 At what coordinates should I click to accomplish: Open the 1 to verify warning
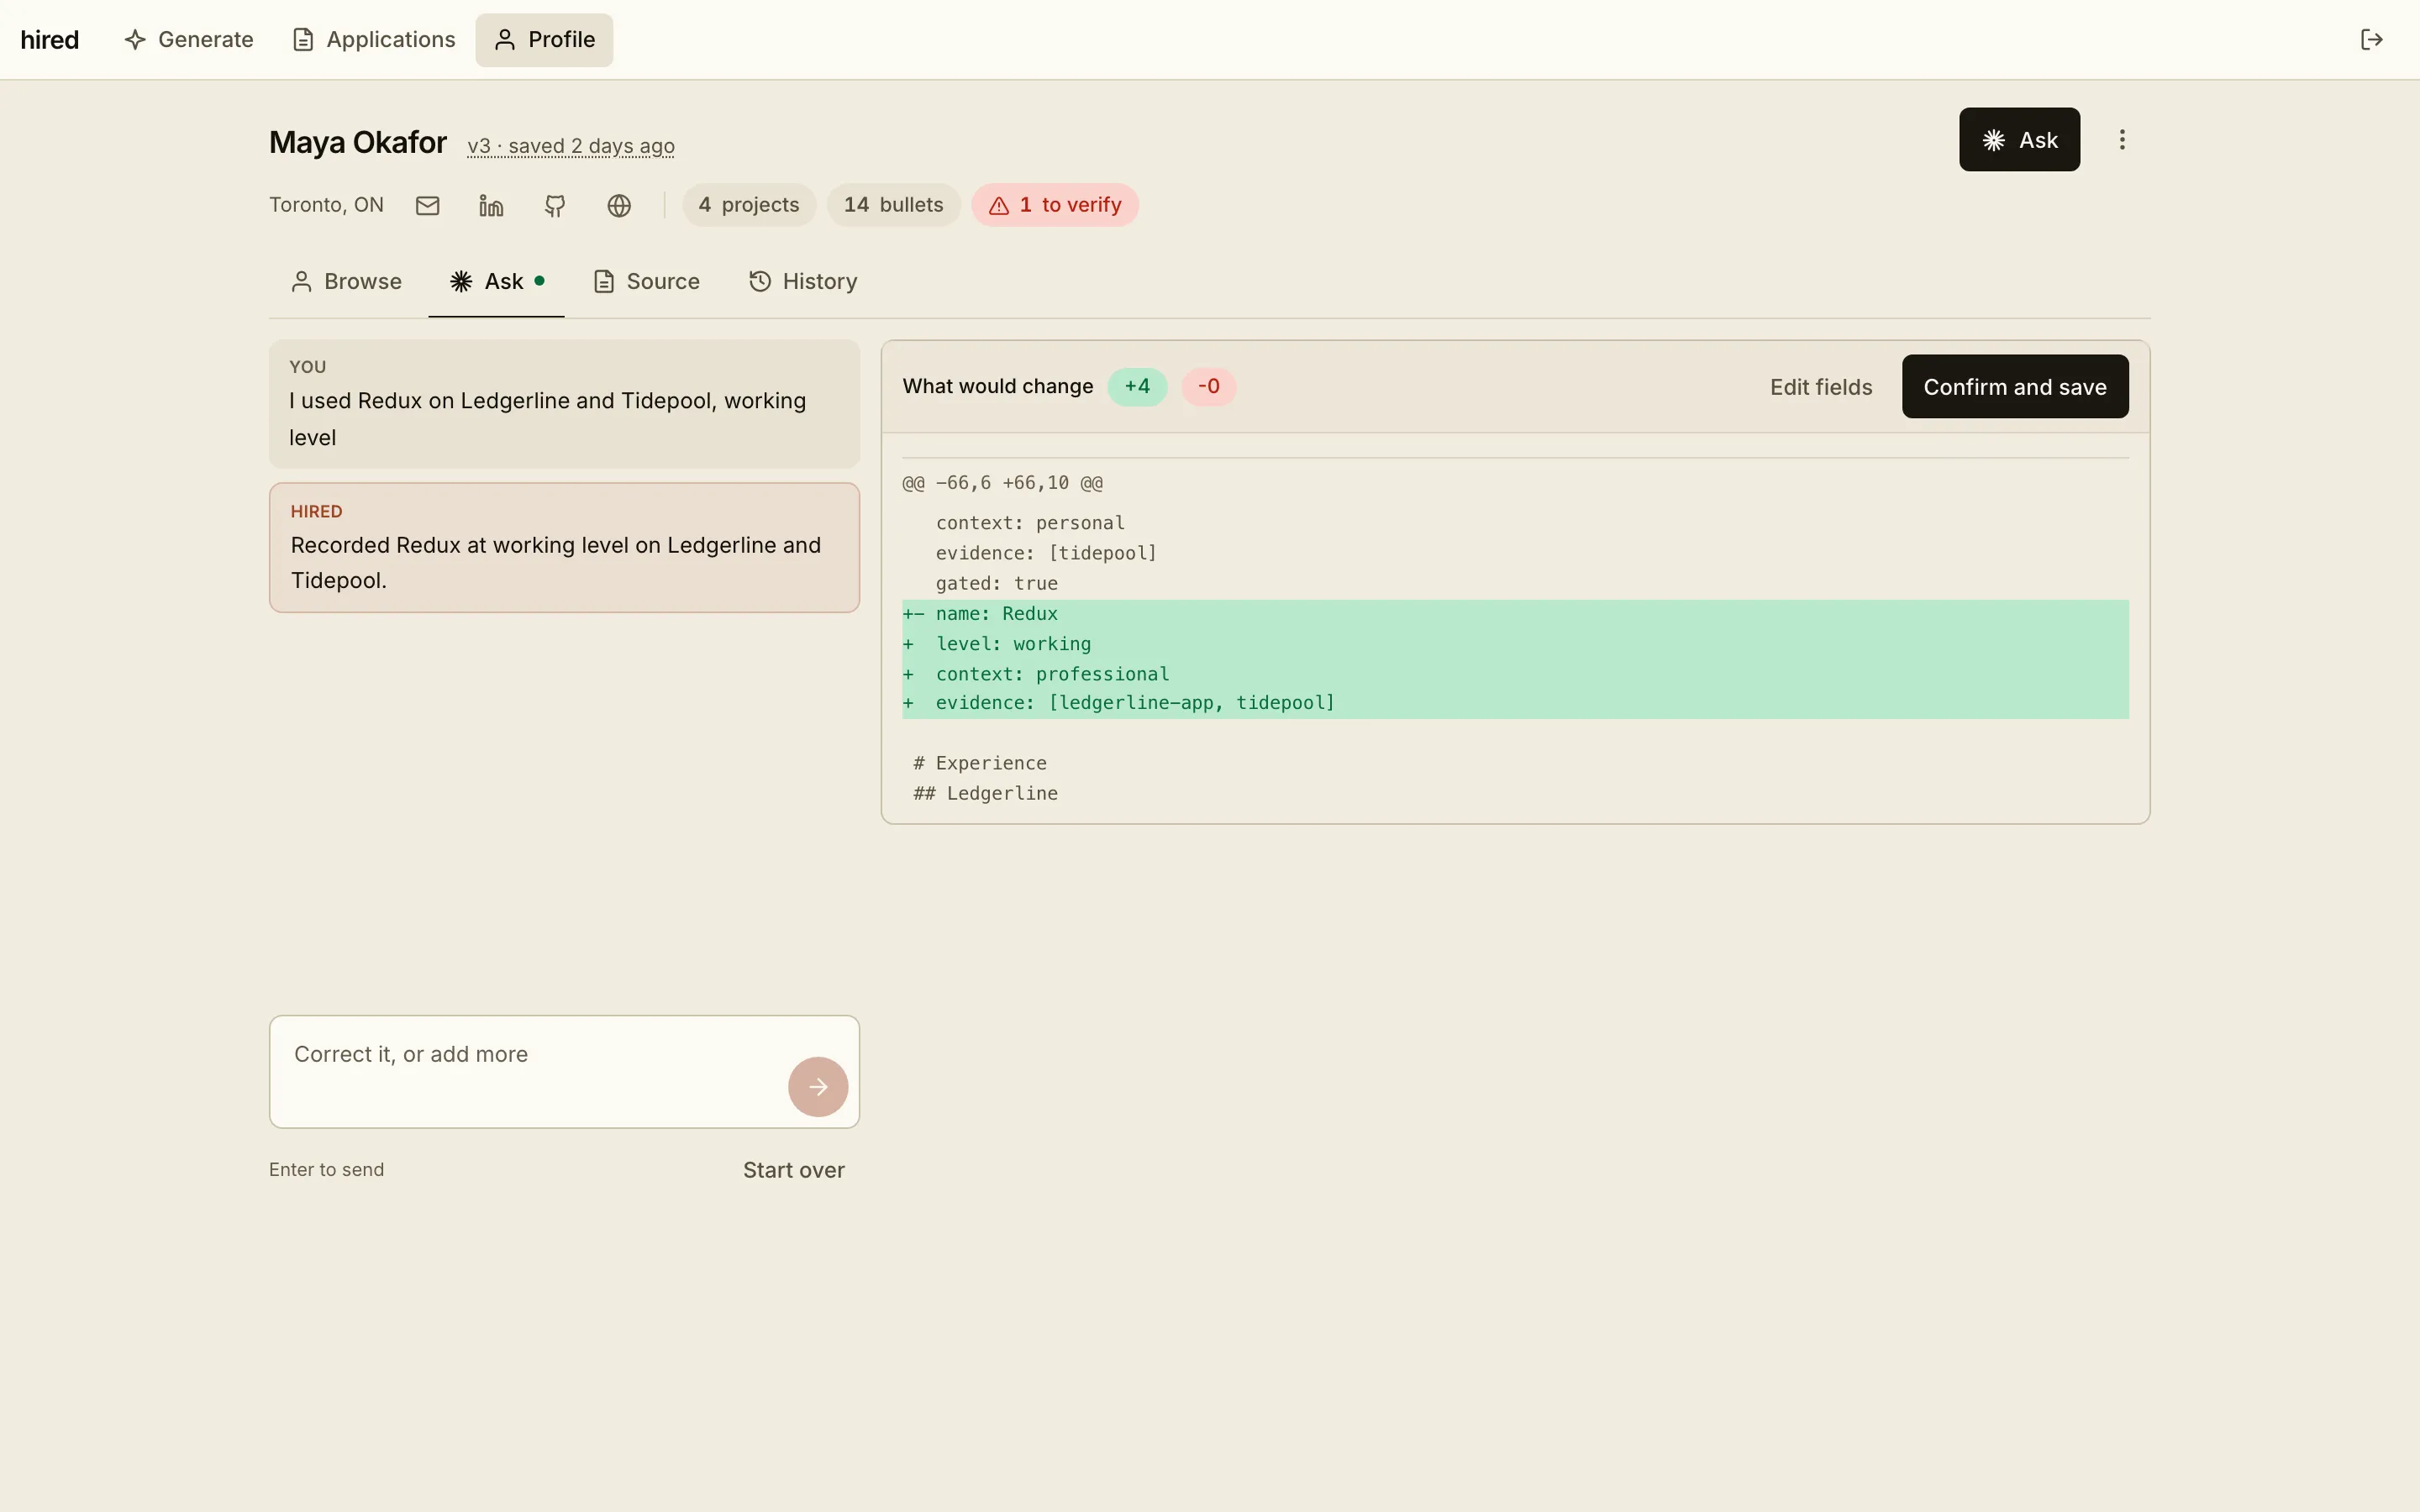coord(1055,205)
